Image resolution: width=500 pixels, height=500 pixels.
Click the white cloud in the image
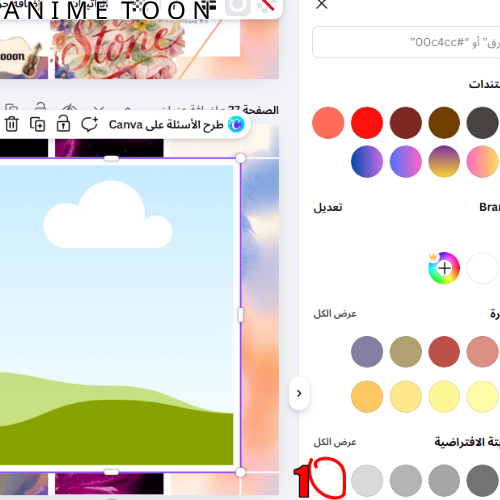(108, 214)
